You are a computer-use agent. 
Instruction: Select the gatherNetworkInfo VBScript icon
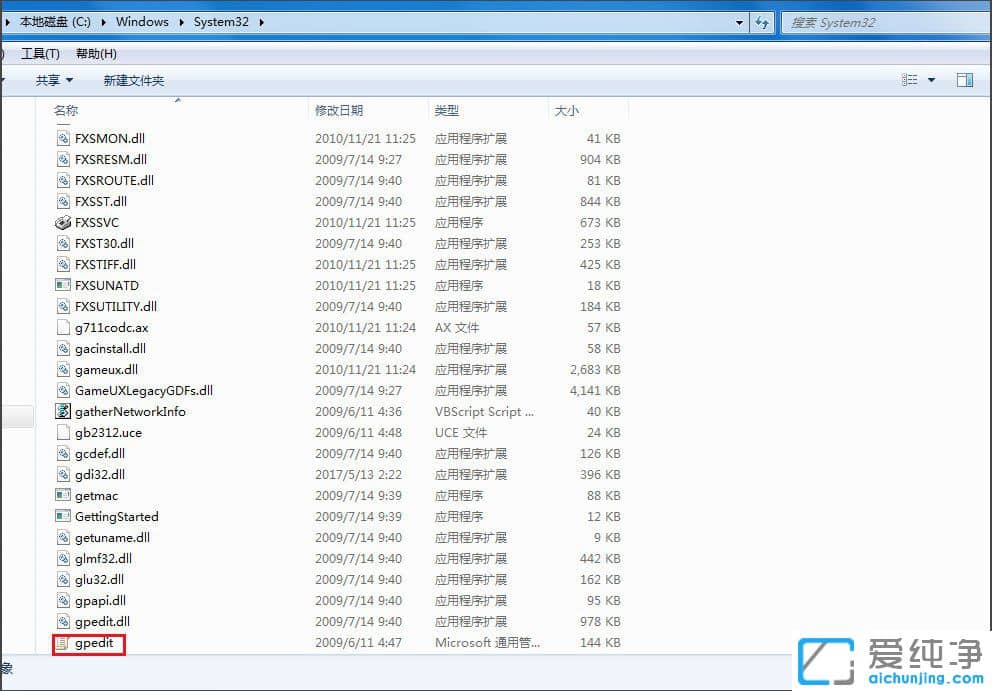[62, 411]
